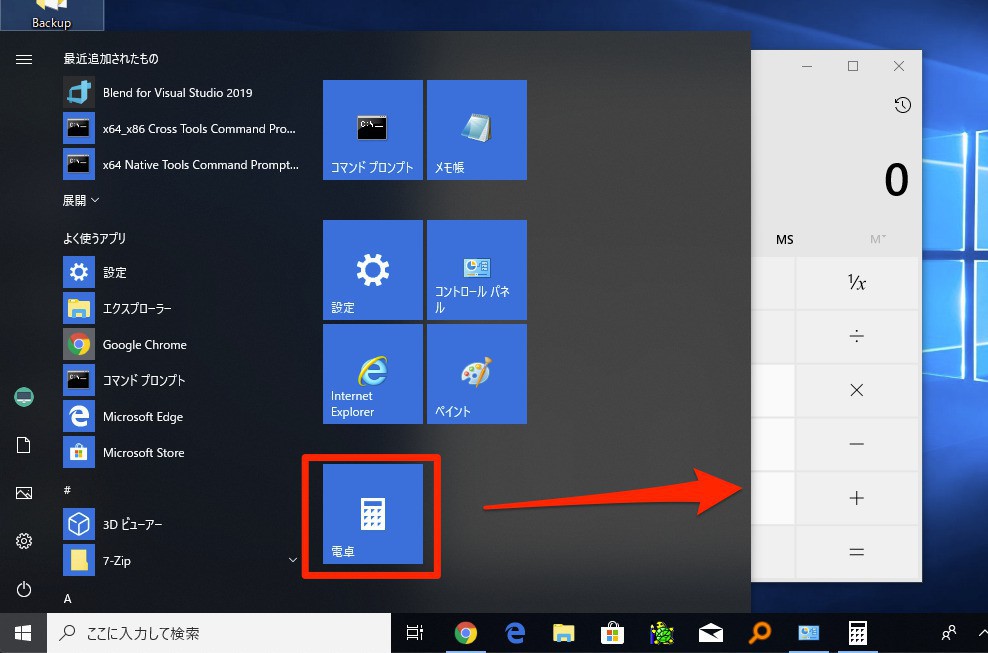Expand the recently added list (展開)
Viewport: 988px width, 653px height.
click(x=81, y=200)
